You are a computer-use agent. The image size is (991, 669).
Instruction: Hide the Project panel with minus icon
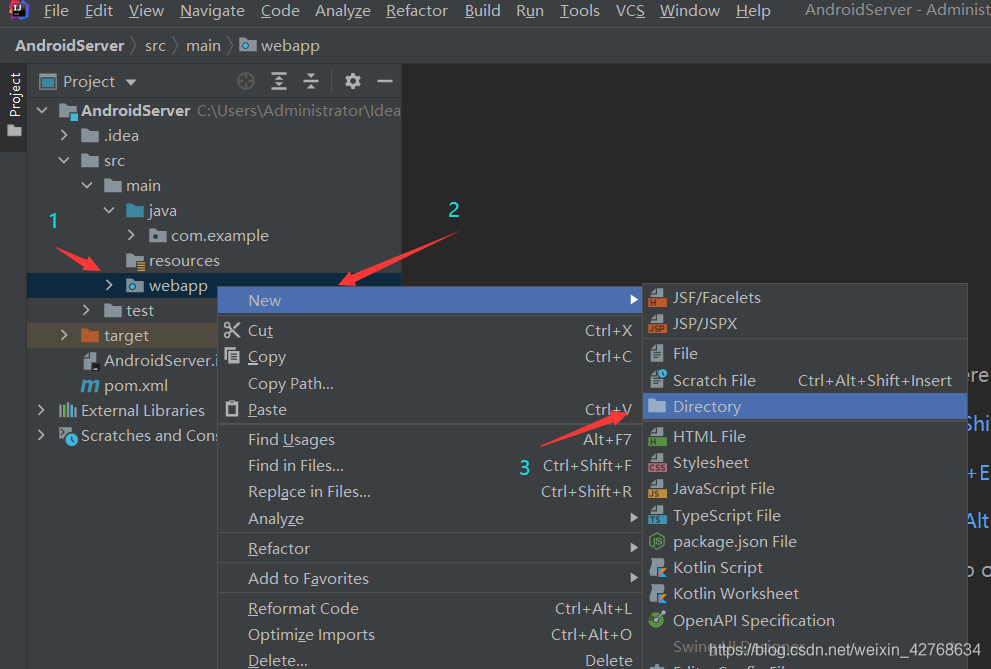385,81
